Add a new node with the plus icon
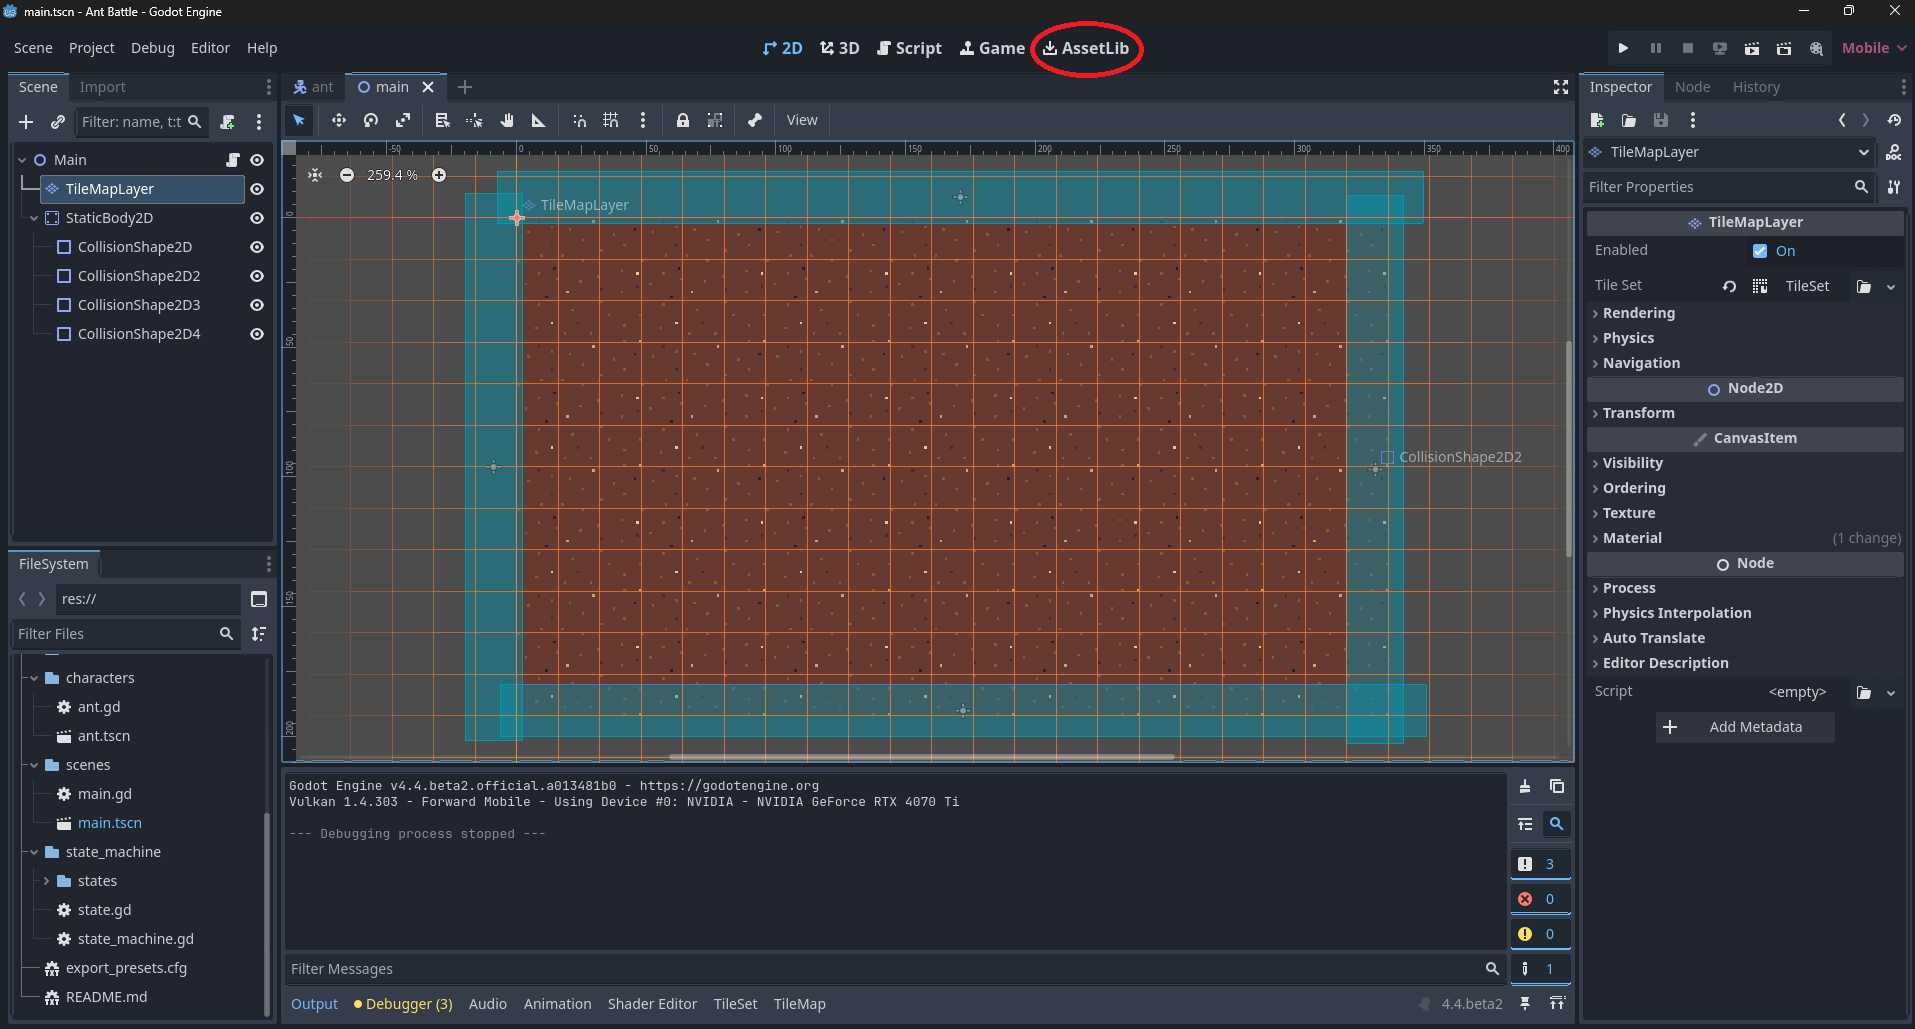 26,122
